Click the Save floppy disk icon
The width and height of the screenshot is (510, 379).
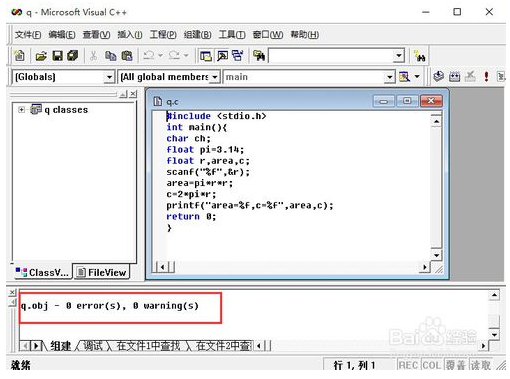pos(57,56)
